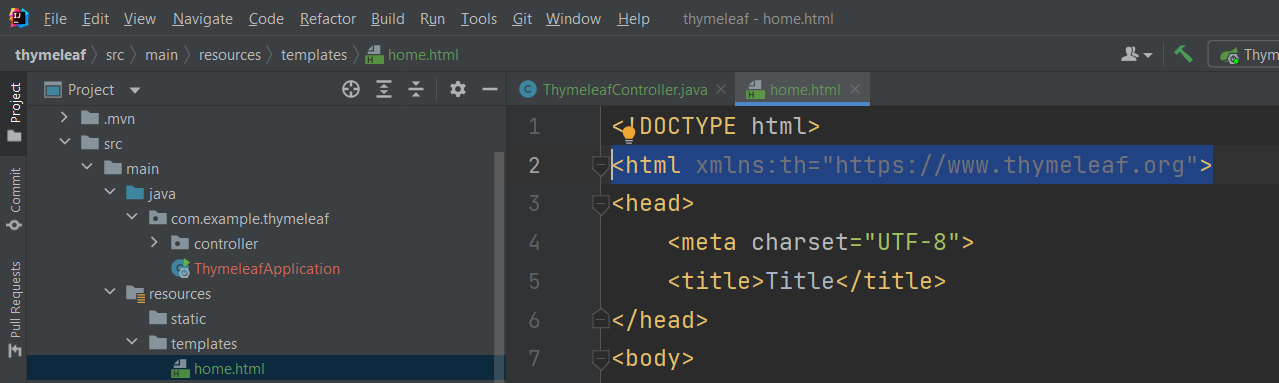Open the Build menu
The image size is (1279, 383).
(387, 19)
